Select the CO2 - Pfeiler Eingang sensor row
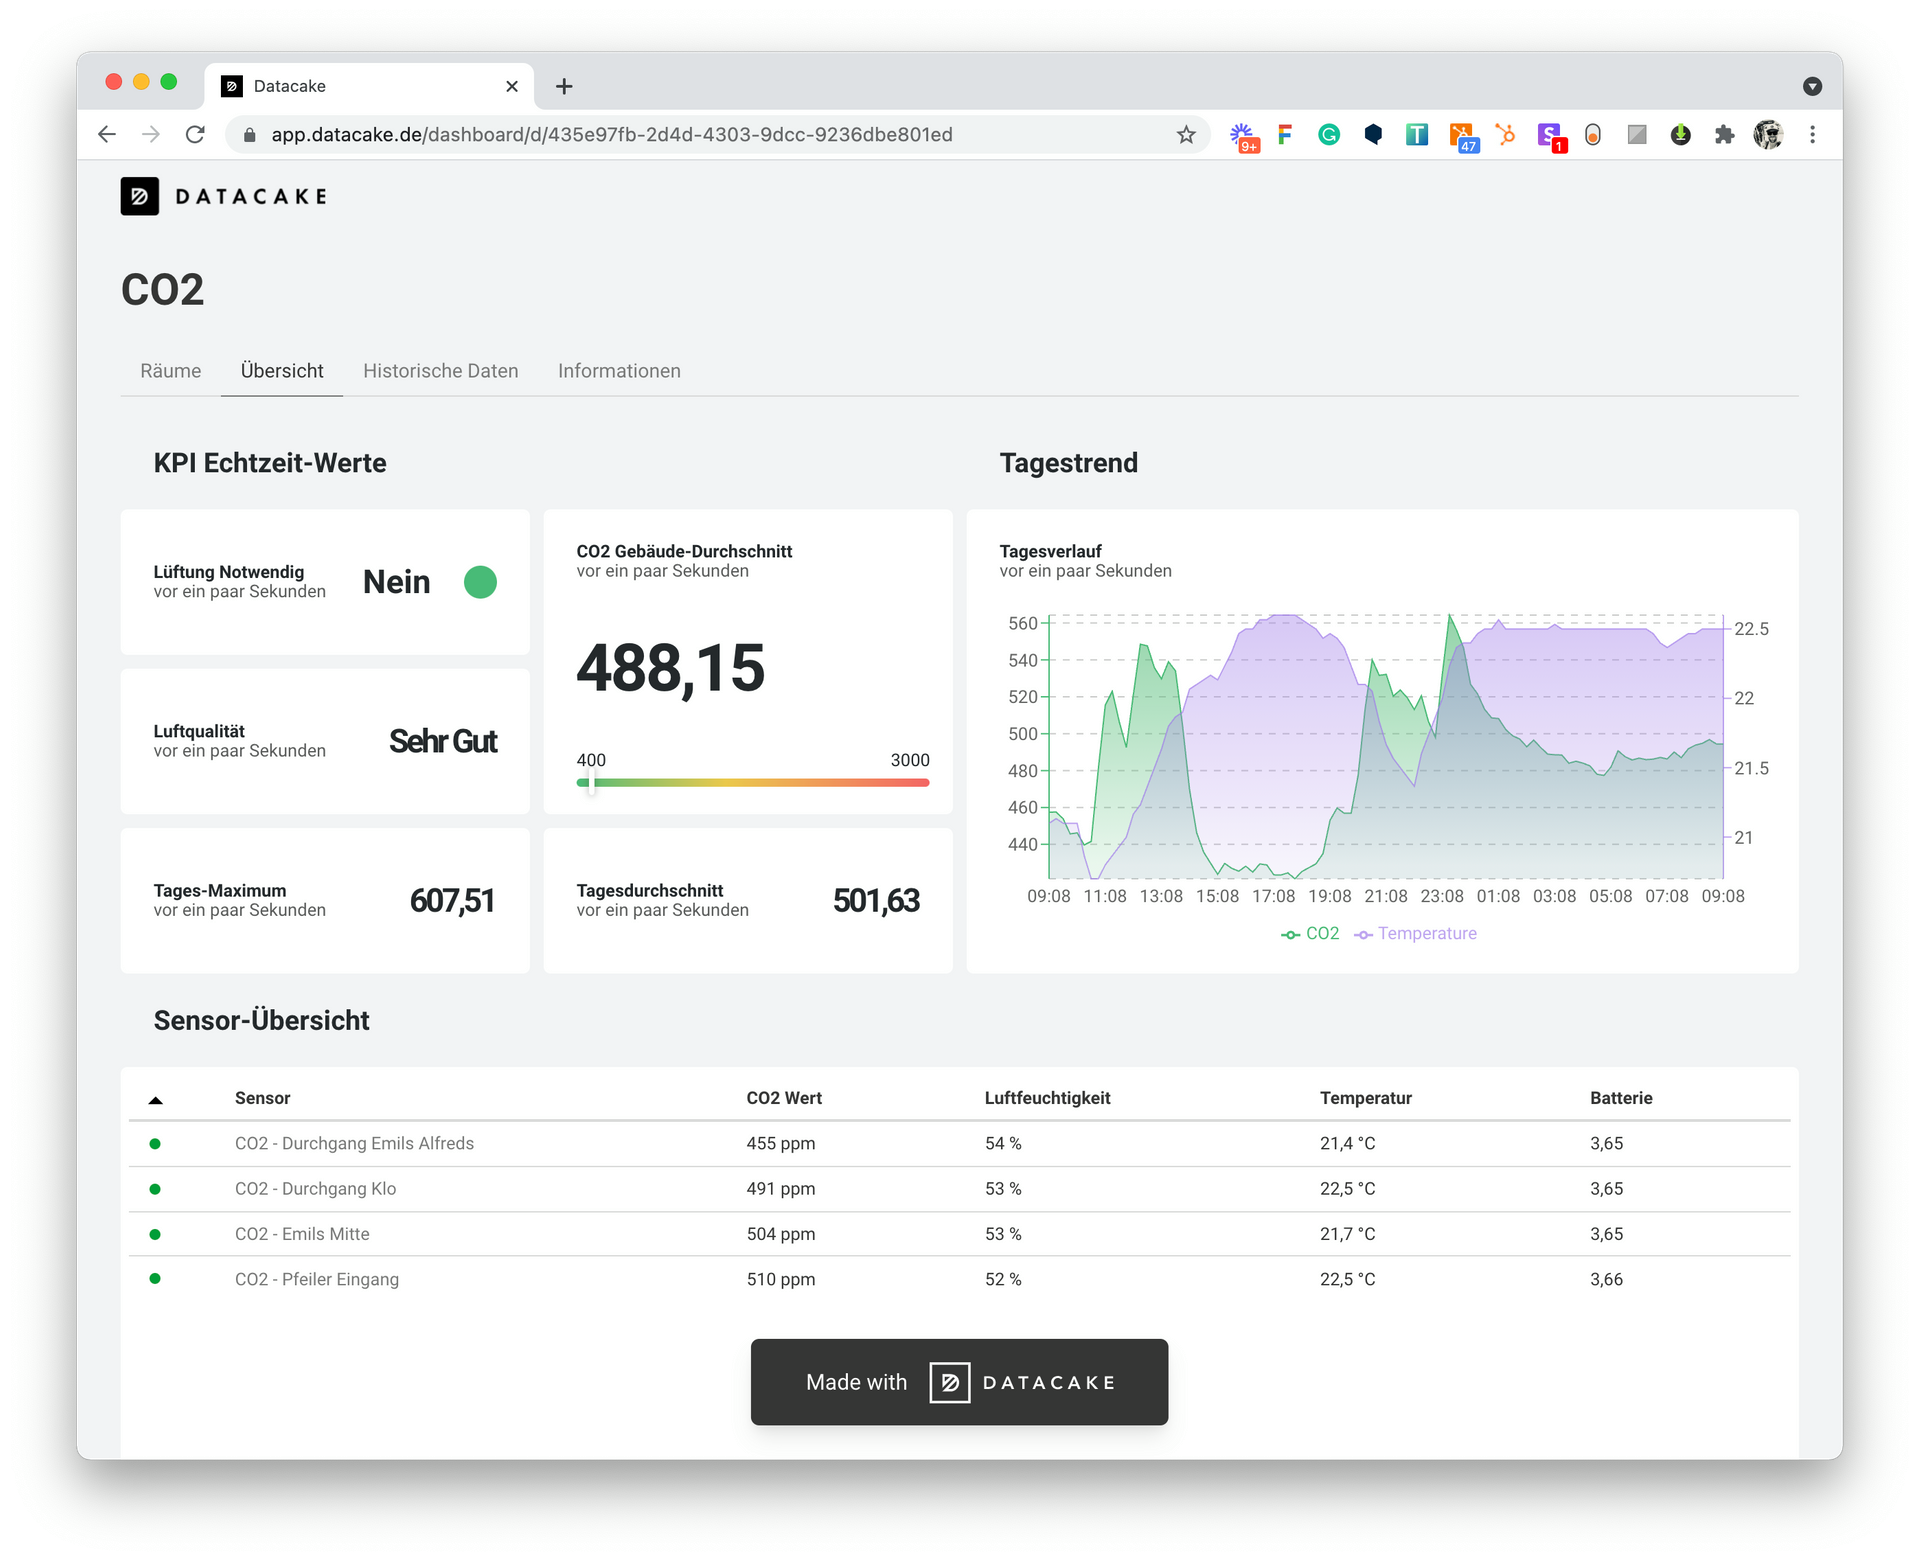The height and width of the screenshot is (1562, 1920). point(959,1279)
